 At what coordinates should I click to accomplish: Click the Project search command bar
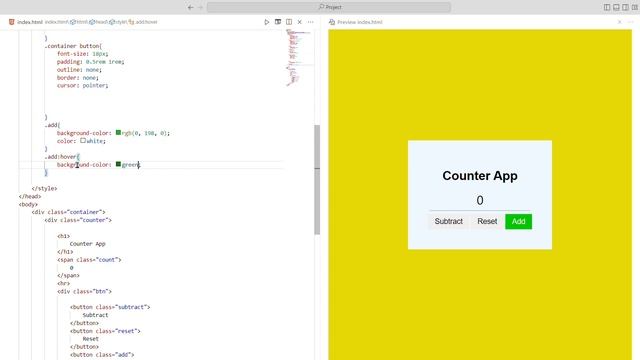pos(329,7)
